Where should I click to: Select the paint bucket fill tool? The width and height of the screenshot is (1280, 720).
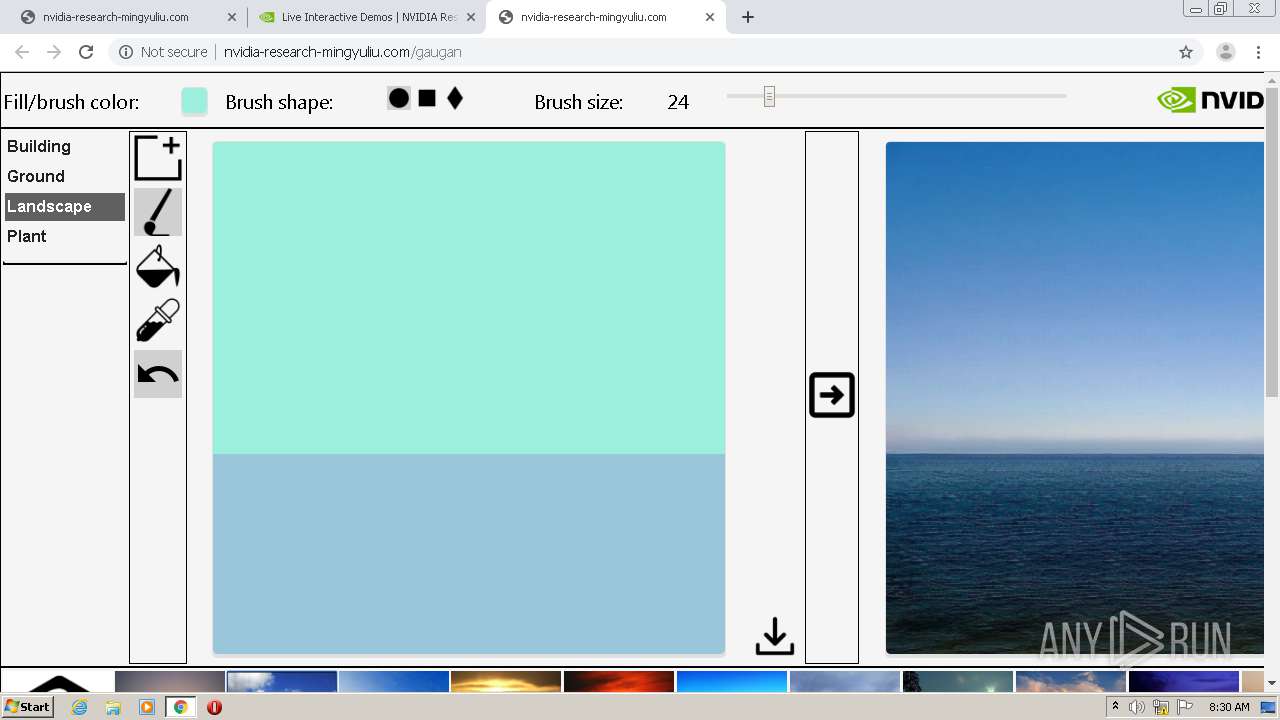158,266
